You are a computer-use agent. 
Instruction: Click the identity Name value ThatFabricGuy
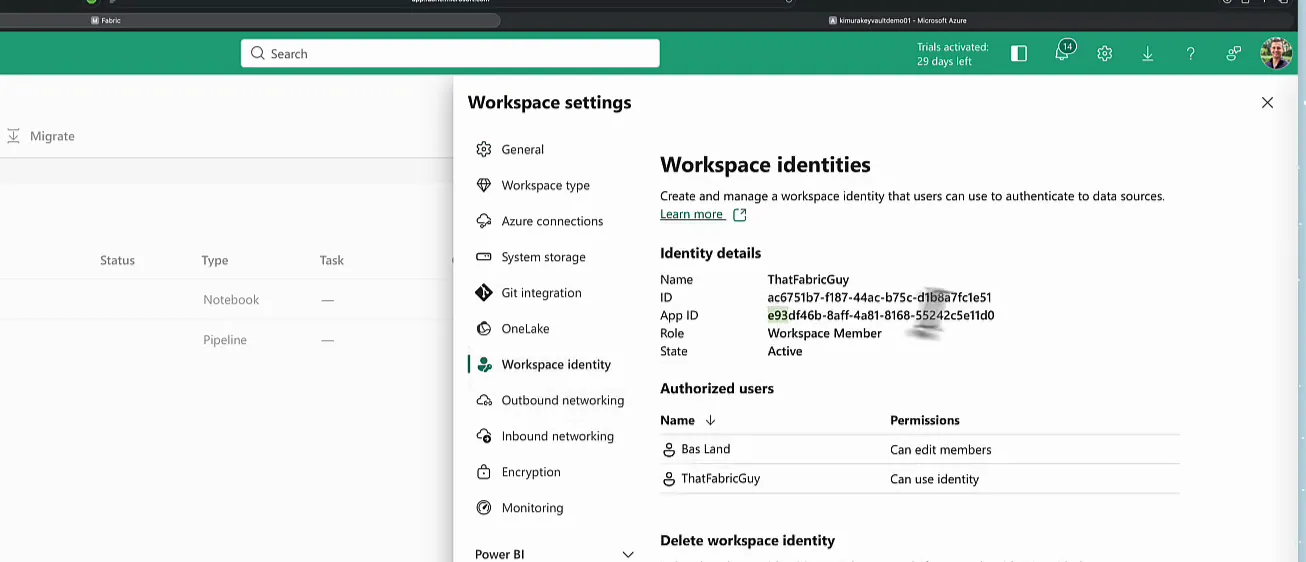[808, 279]
